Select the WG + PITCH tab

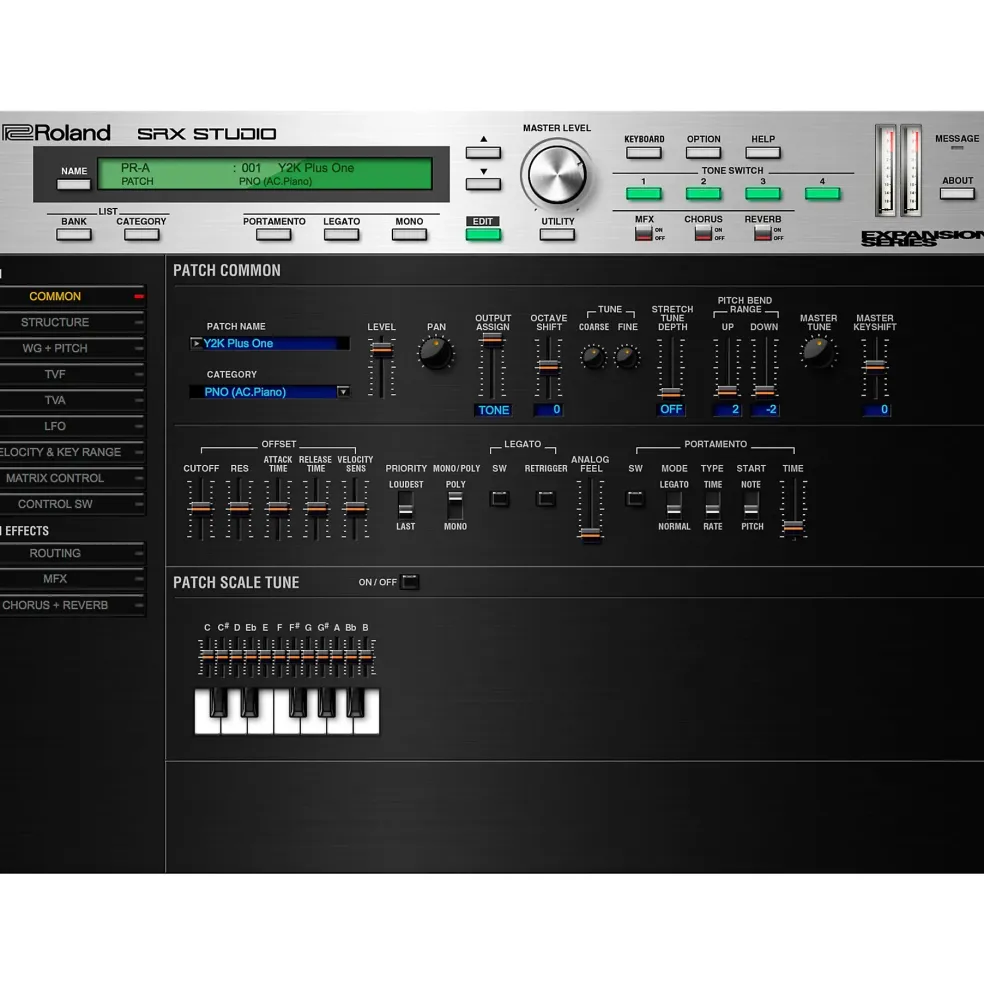(x=72, y=348)
